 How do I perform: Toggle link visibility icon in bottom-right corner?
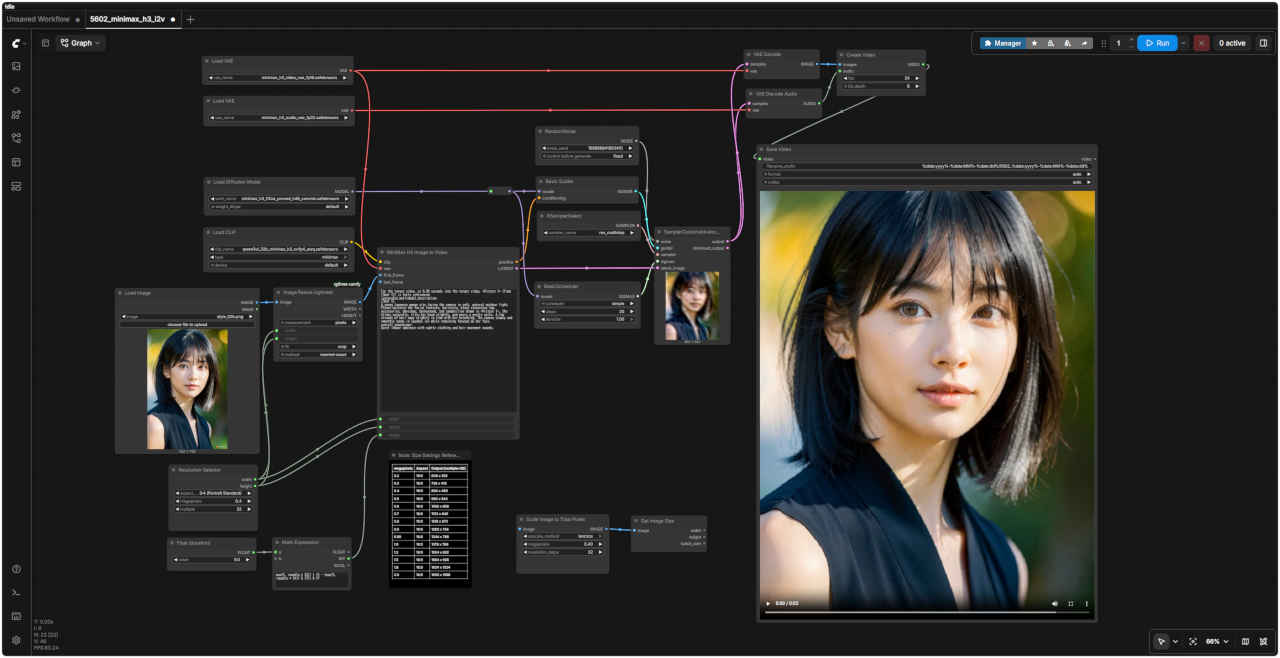click(x=1262, y=641)
